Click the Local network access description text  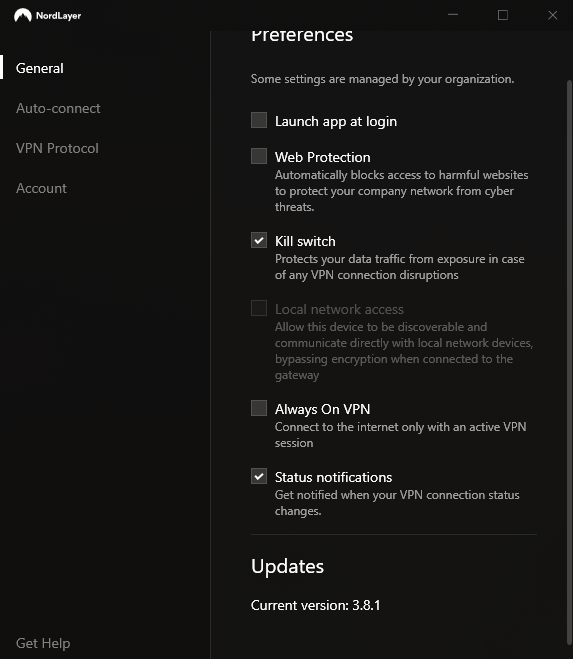404,351
